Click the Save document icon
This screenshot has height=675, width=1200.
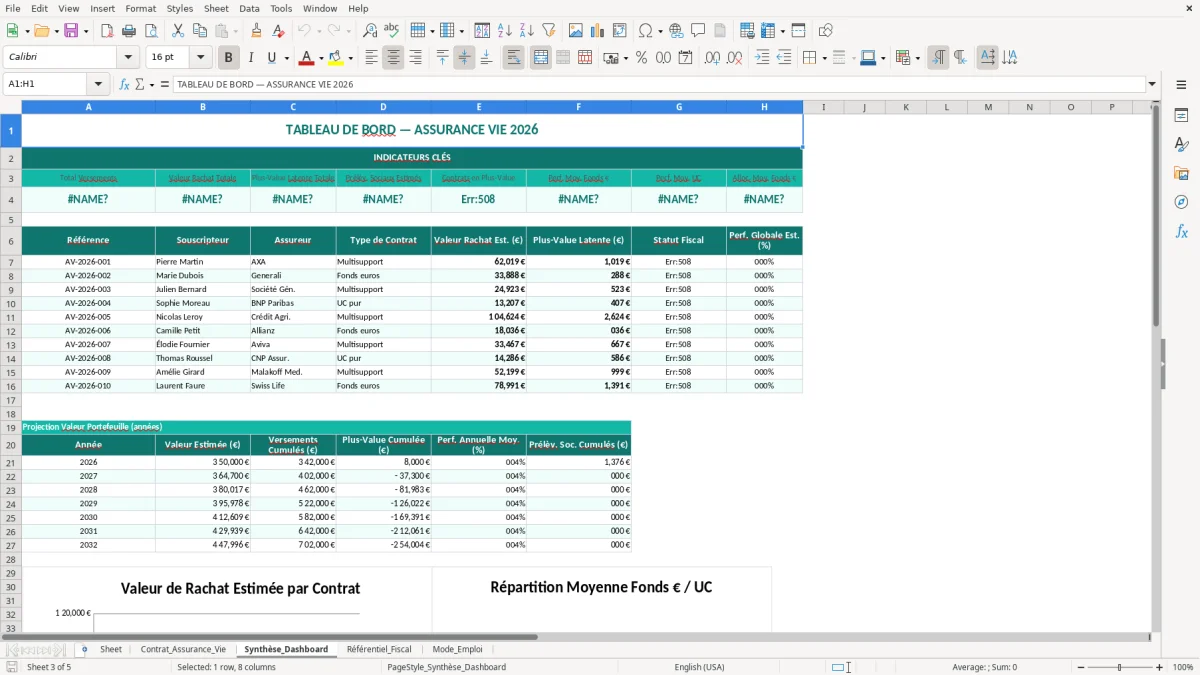pyautogui.click(x=71, y=31)
